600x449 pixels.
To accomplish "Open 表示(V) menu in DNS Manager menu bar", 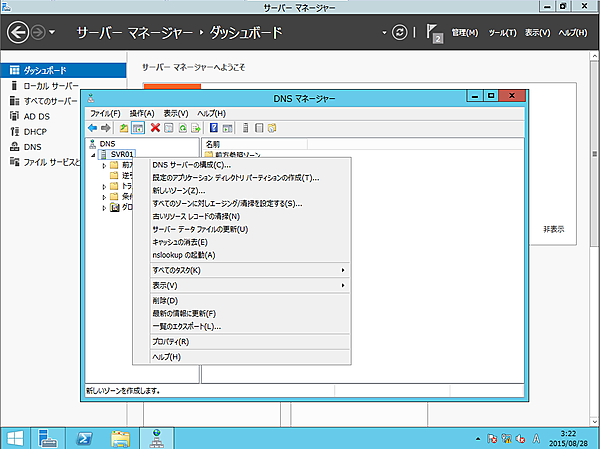I will pos(176,114).
